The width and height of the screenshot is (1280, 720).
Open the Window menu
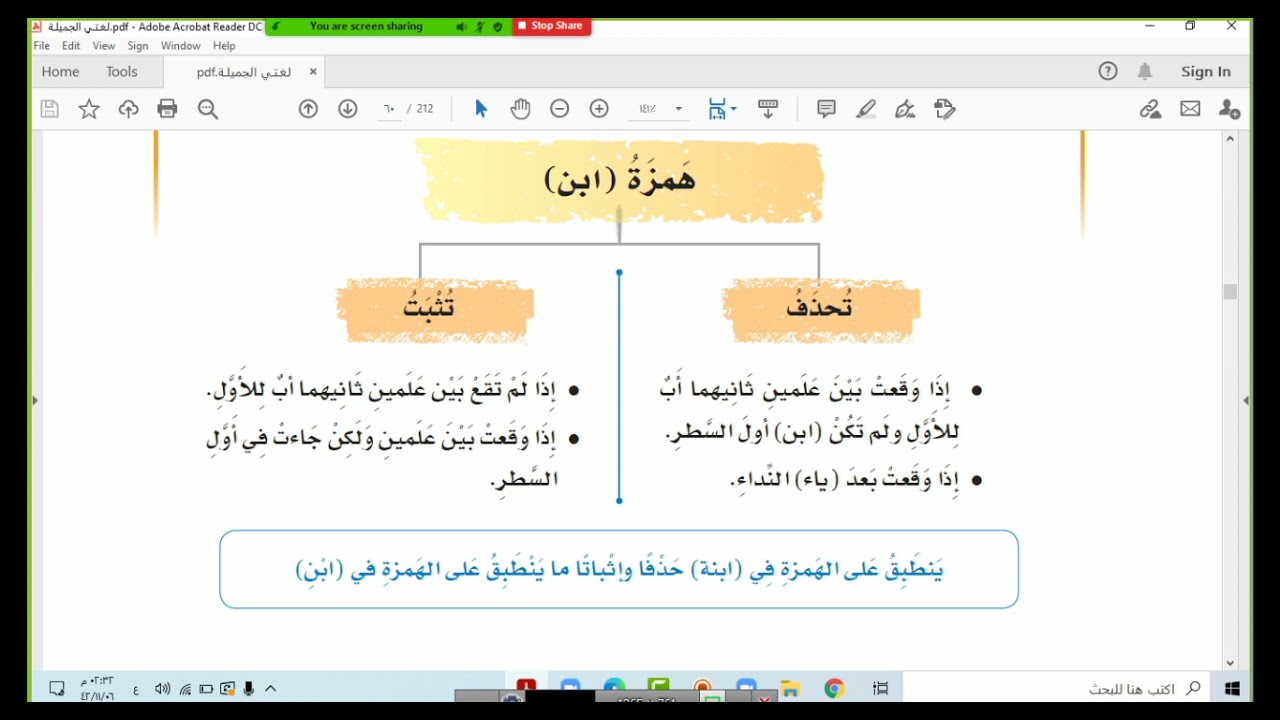click(x=181, y=46)
